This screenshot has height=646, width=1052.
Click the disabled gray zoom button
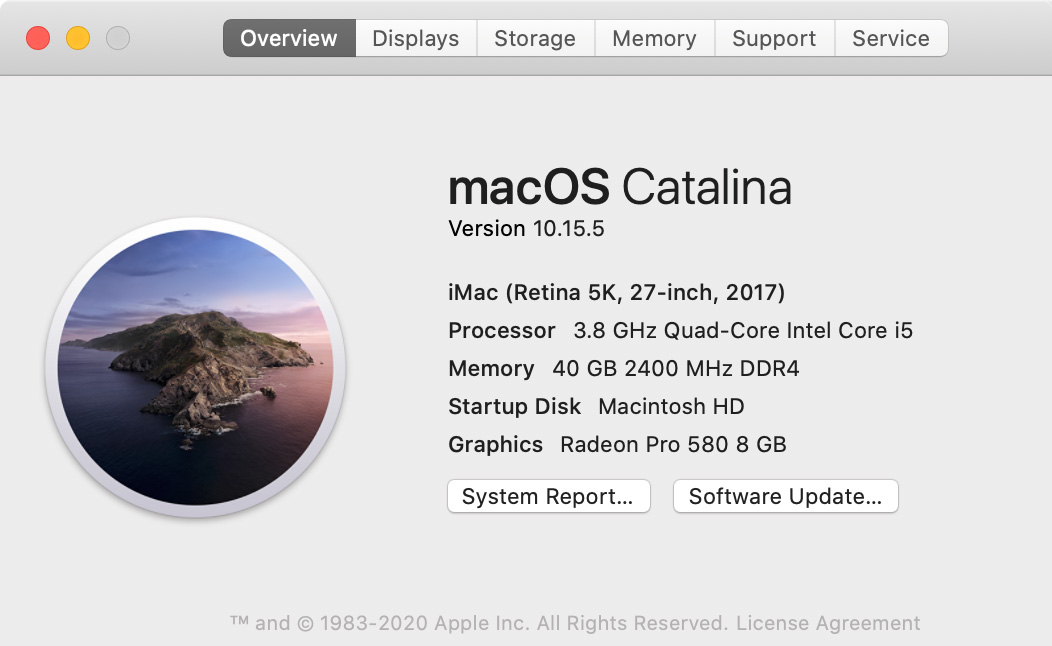118,38
